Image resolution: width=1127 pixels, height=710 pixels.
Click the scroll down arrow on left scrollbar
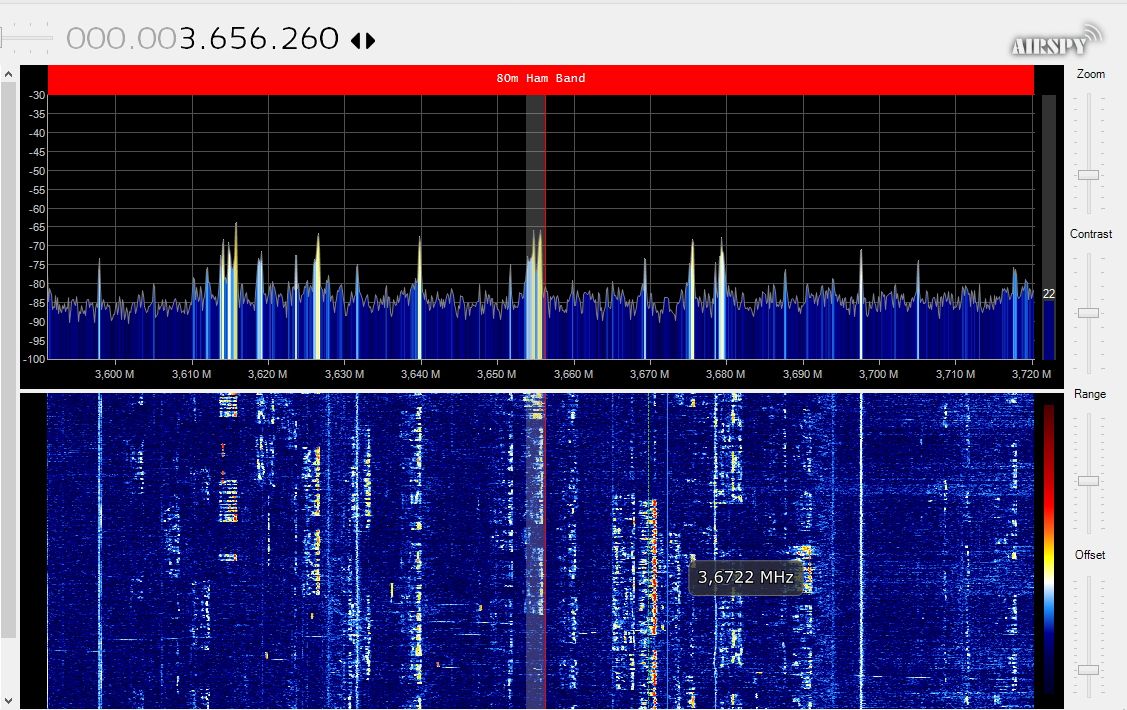point(8,701)
